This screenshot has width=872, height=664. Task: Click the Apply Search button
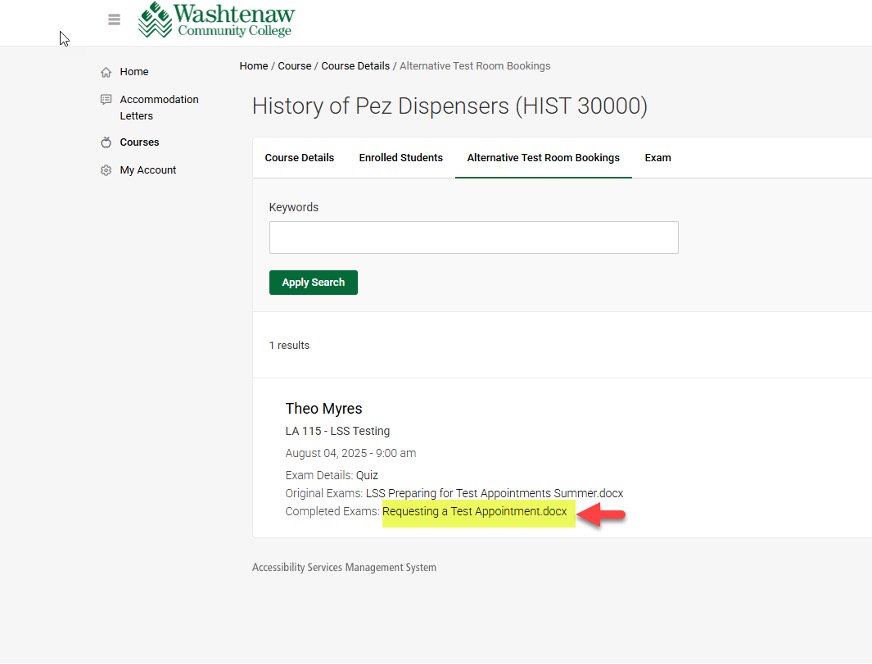pyautogui.click(x=313, y=283)
